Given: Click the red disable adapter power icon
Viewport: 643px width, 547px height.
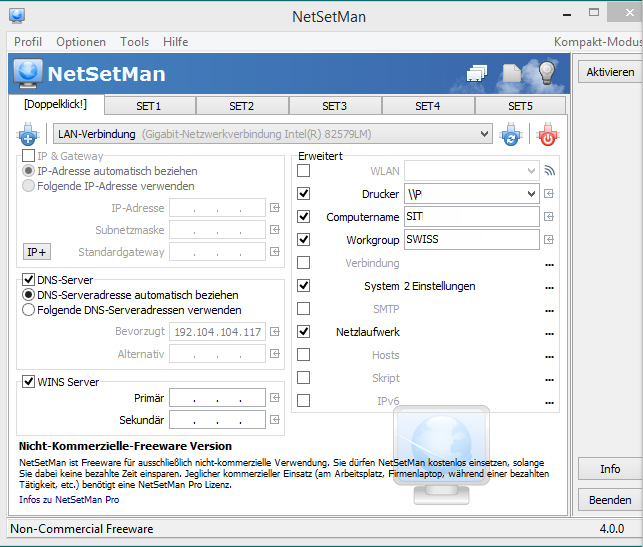Looking at the screenshot, I should pos(547,134).
